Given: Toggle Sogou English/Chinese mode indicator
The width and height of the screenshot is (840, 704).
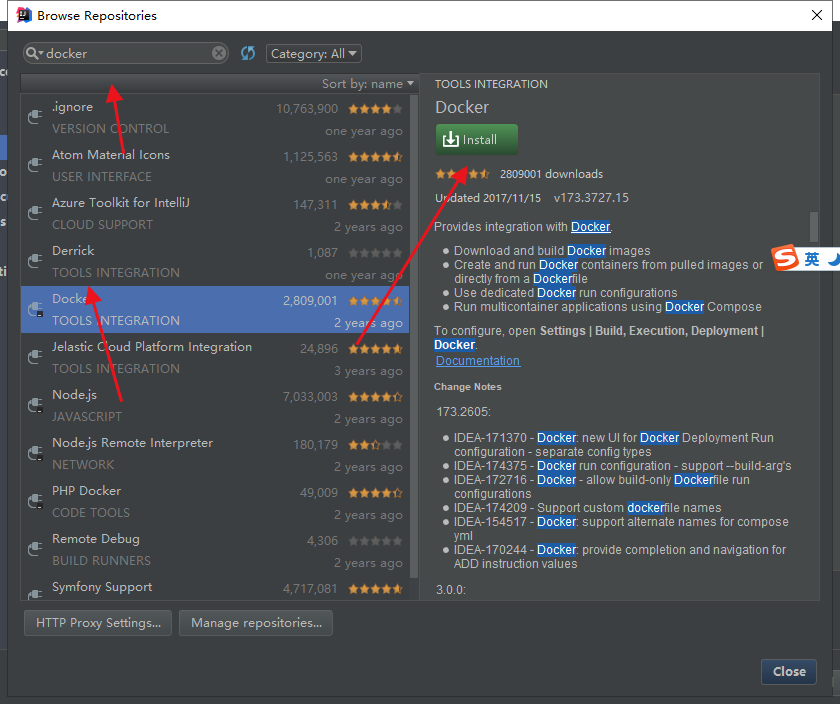Looking at the screenshot, I should pyautogui.click(x=812, y=259).
